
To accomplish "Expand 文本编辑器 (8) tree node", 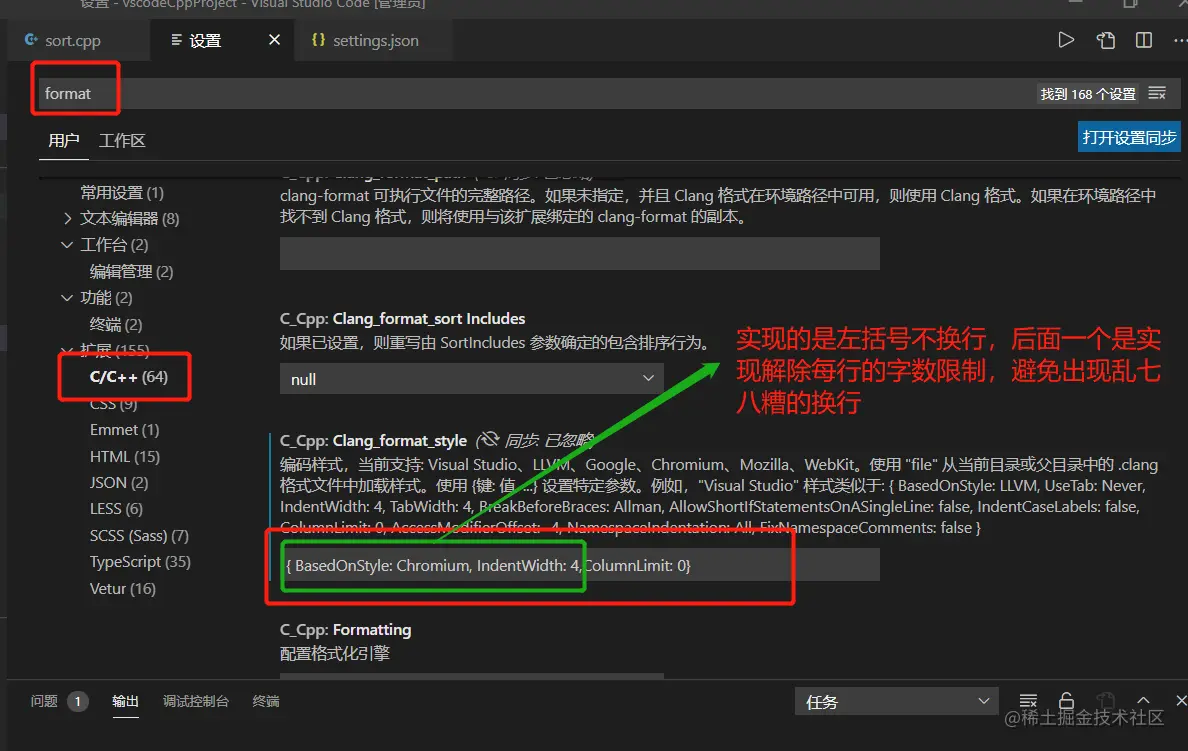I will coord(67,218).
